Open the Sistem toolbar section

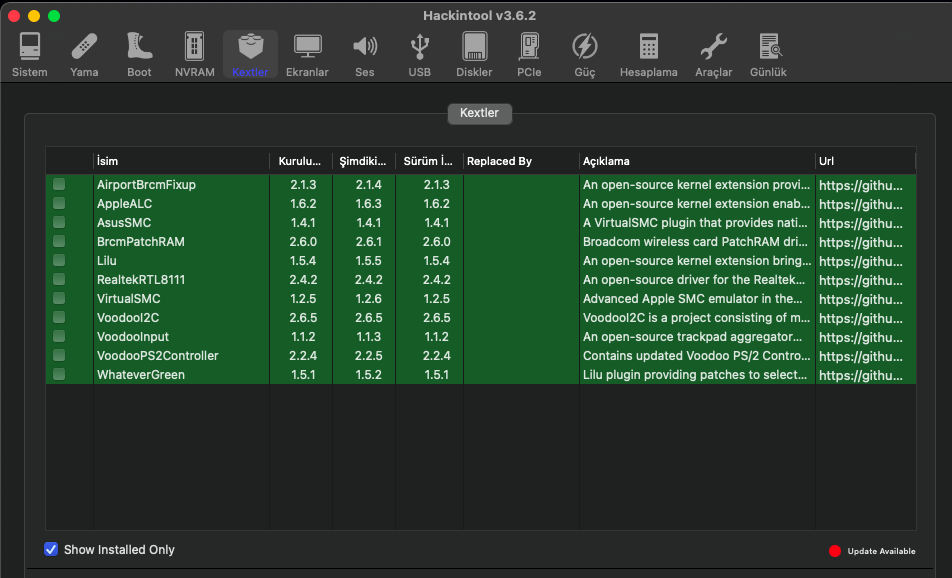pyautogui.click(x=29, y=54)
